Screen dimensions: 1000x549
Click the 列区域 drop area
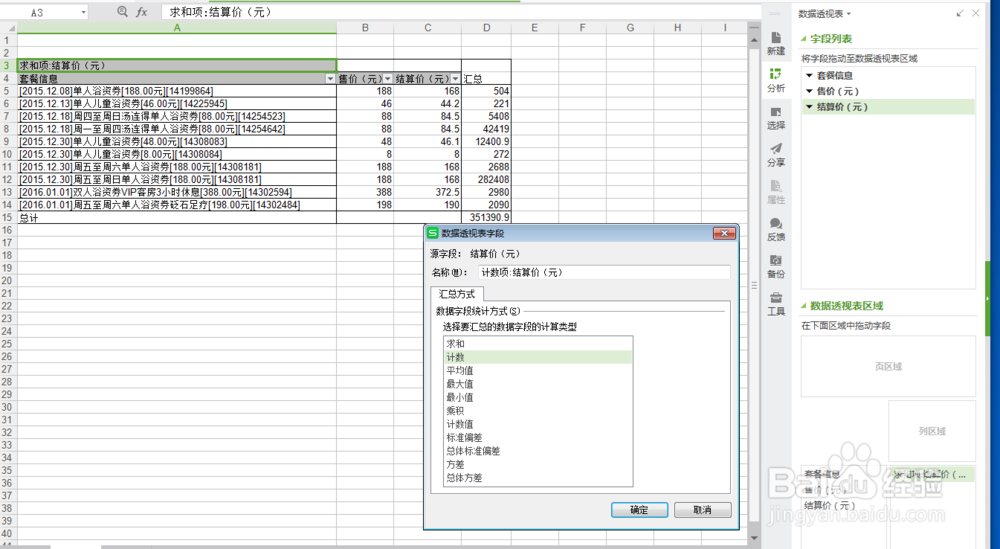[932, 431]
